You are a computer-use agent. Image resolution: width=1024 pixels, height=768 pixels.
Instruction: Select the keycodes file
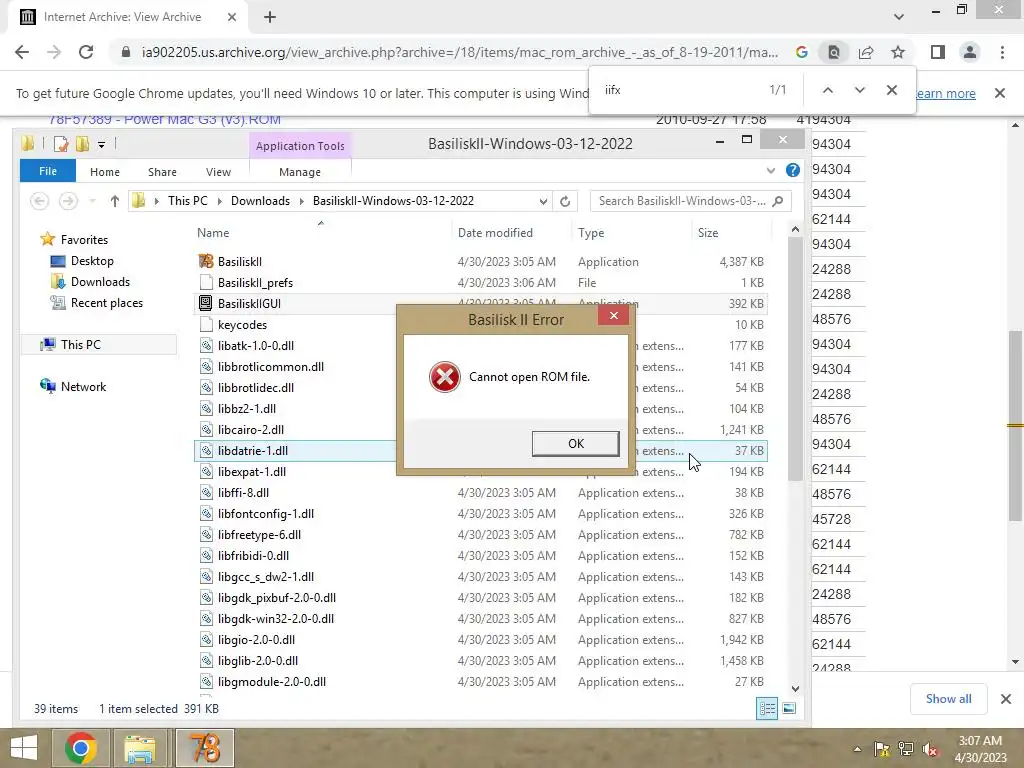click(x=242, y=325)
